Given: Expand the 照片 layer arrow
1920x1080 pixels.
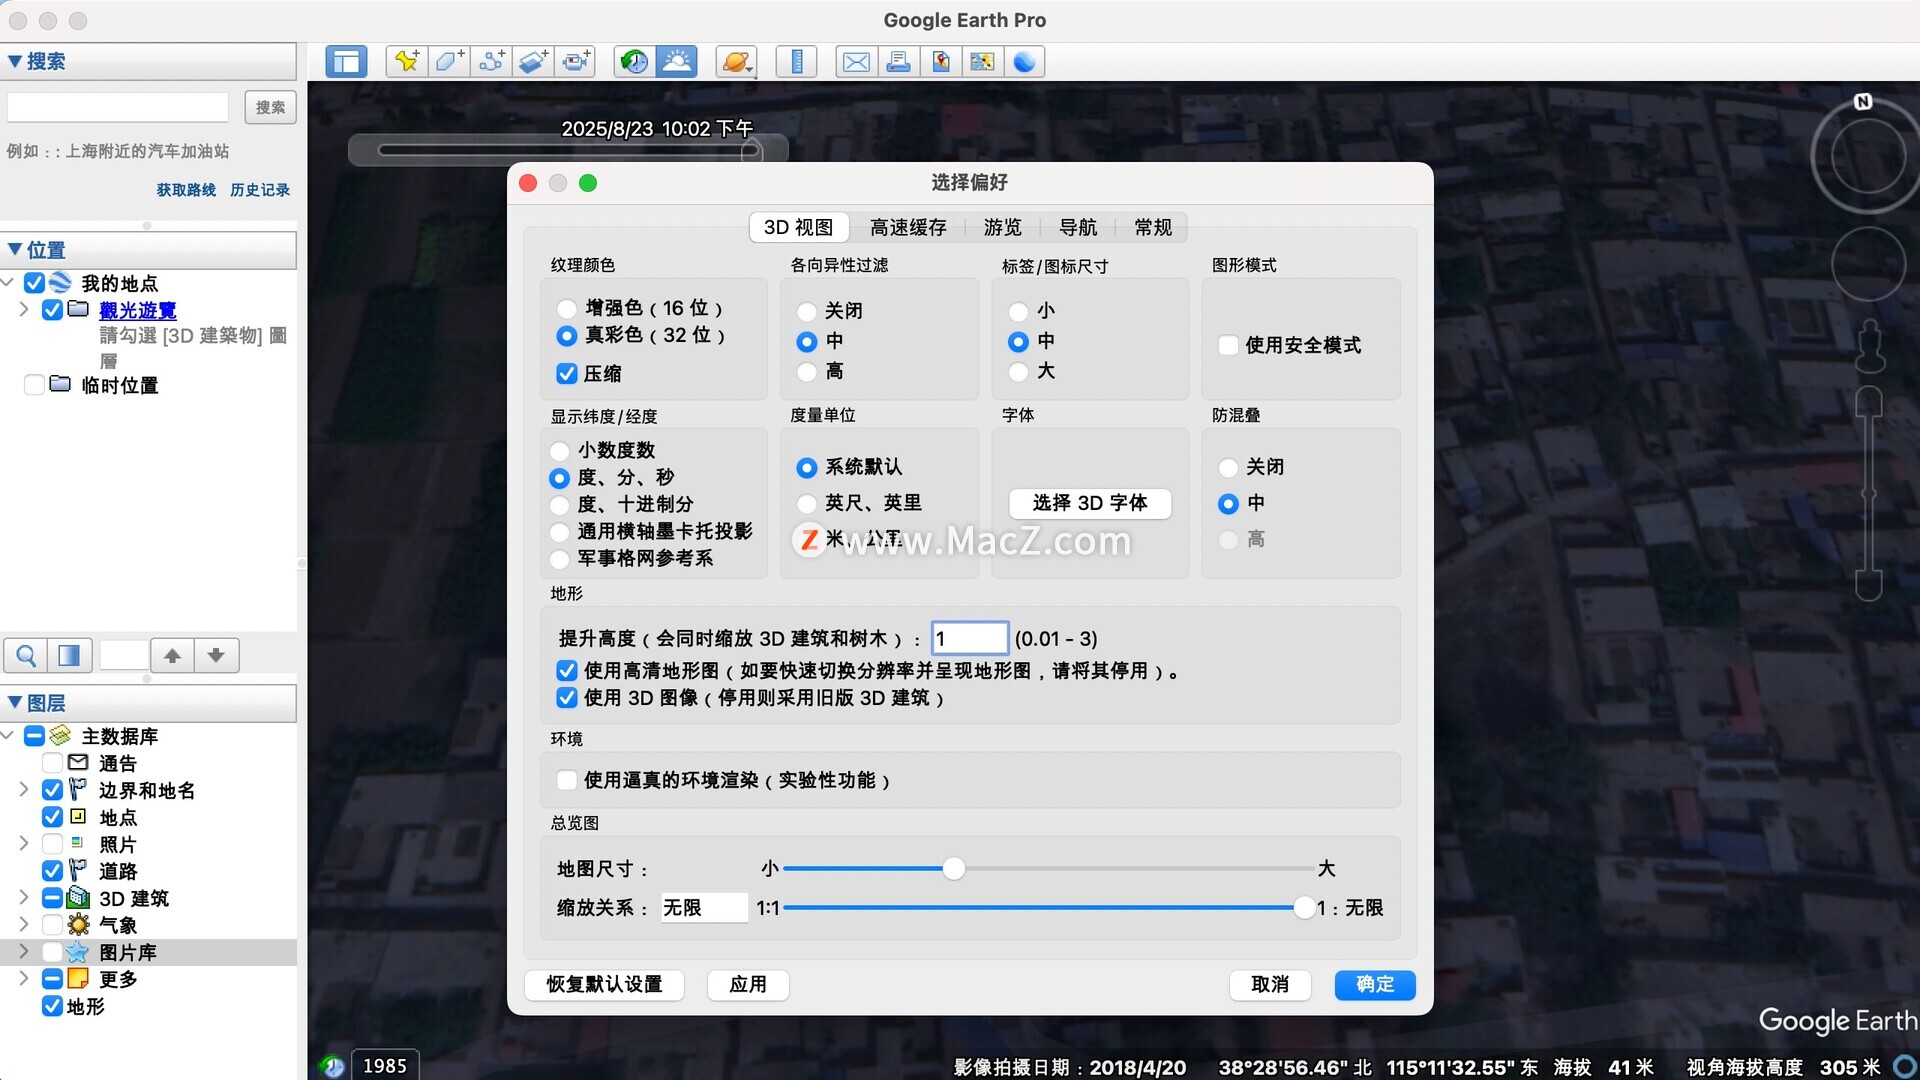Looking at the screenshot, I should (x=23, y=844).
